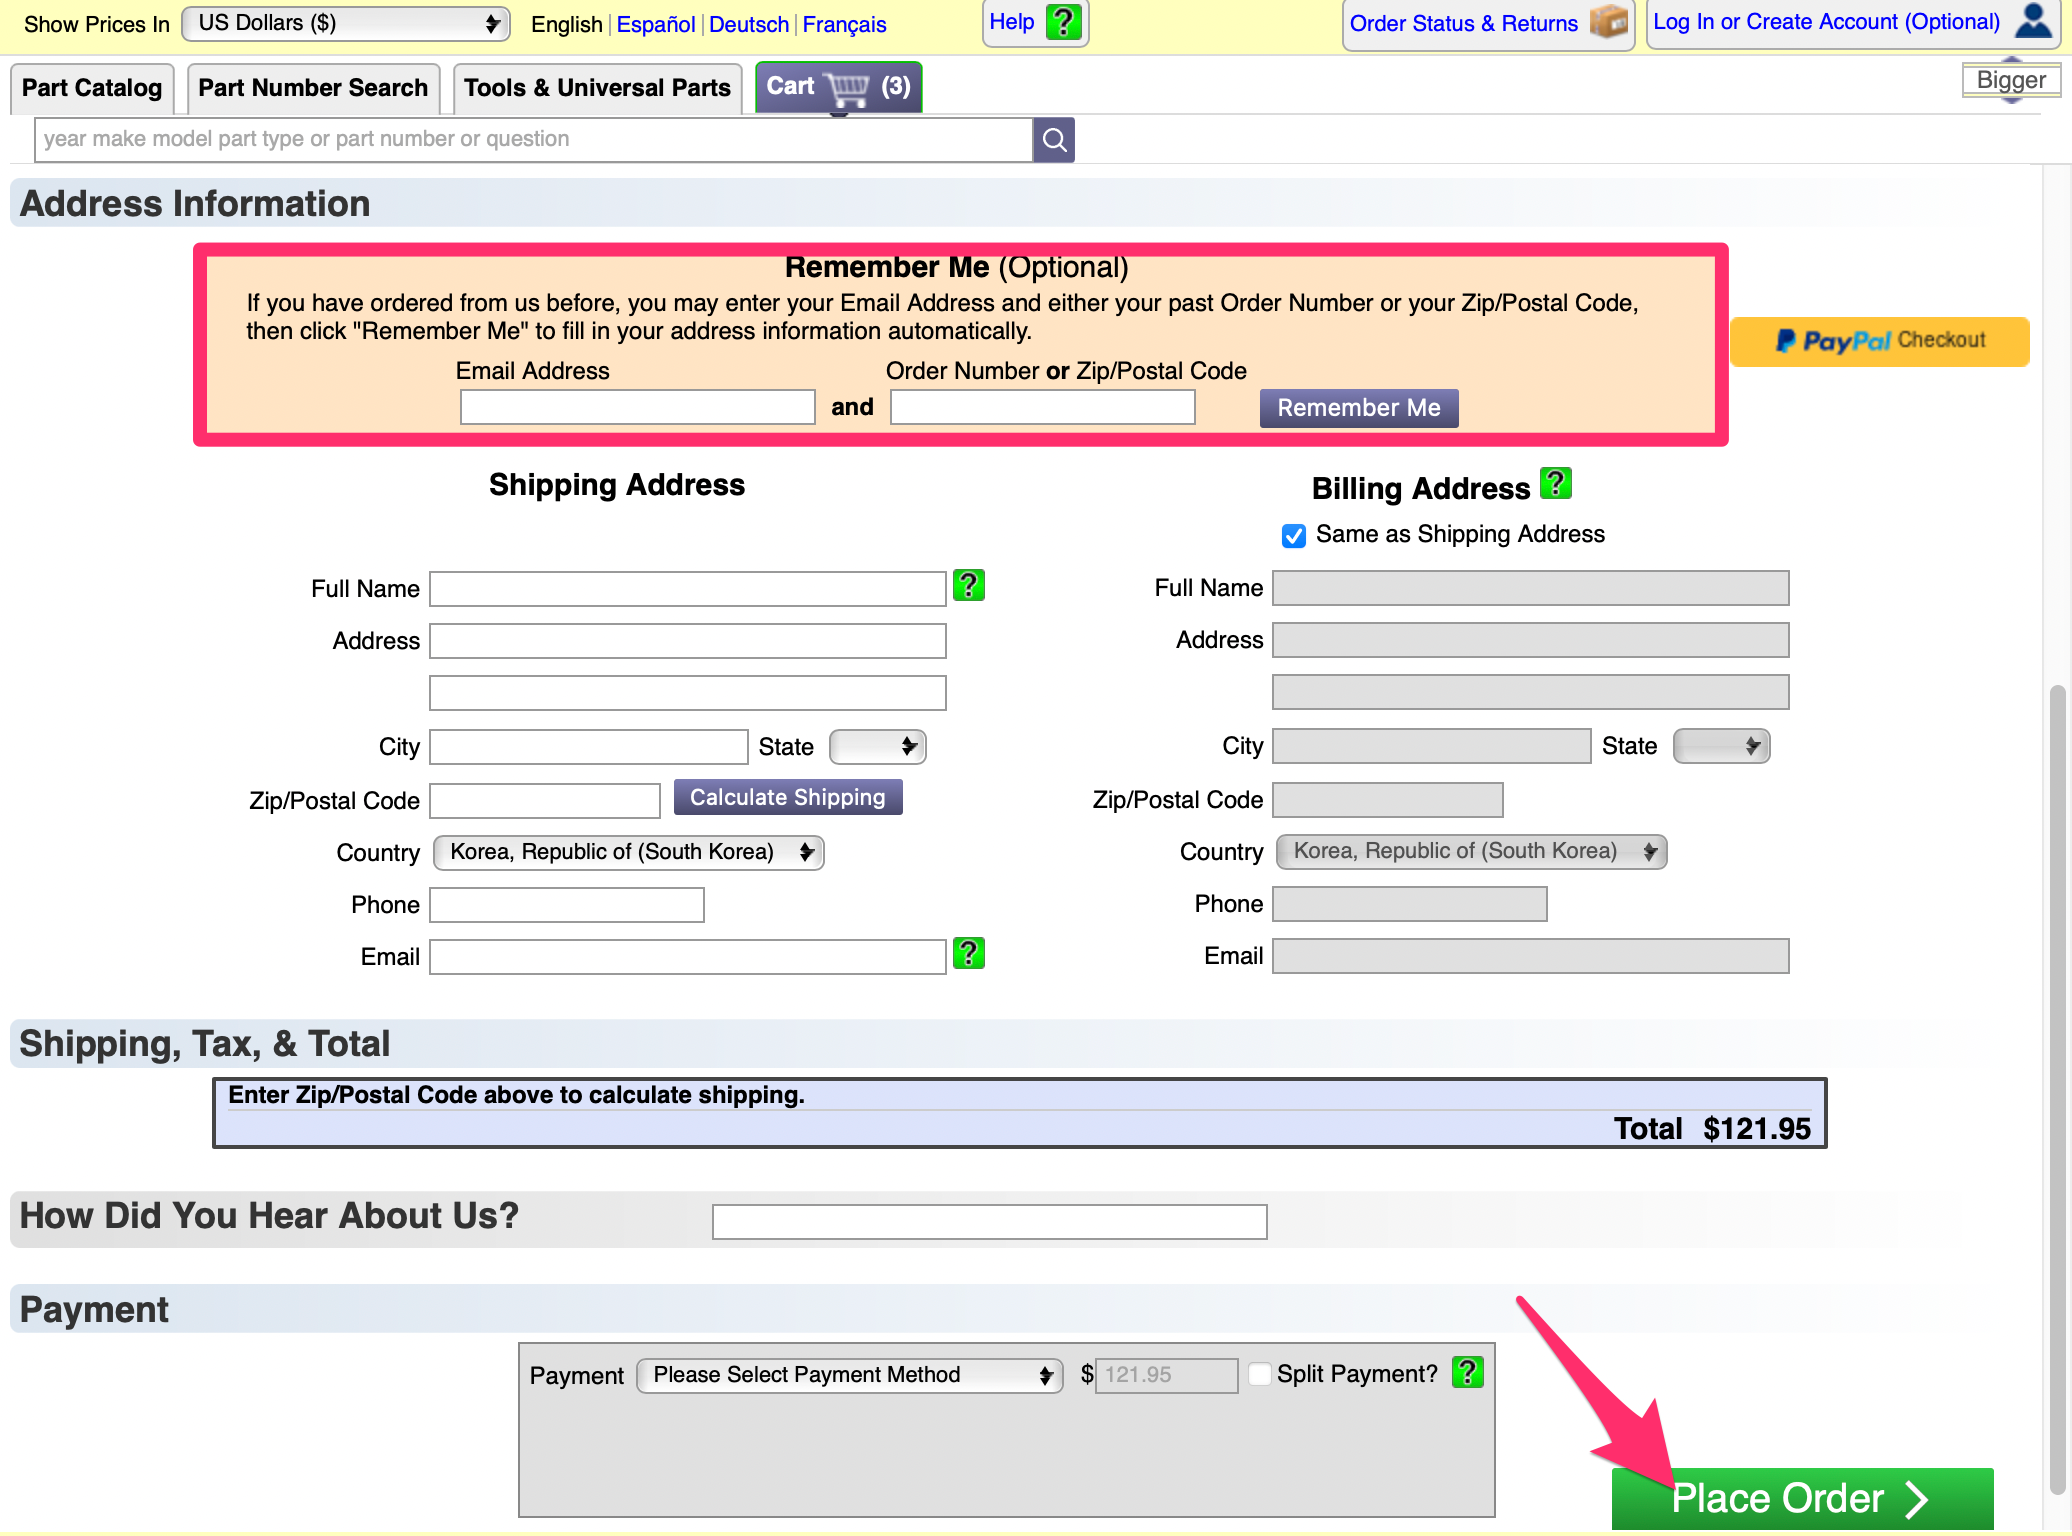The height and width of the screenshot is (1536, 2072).
Task: Click the Calculate Shipping button
Action: [x=787, y=798]
